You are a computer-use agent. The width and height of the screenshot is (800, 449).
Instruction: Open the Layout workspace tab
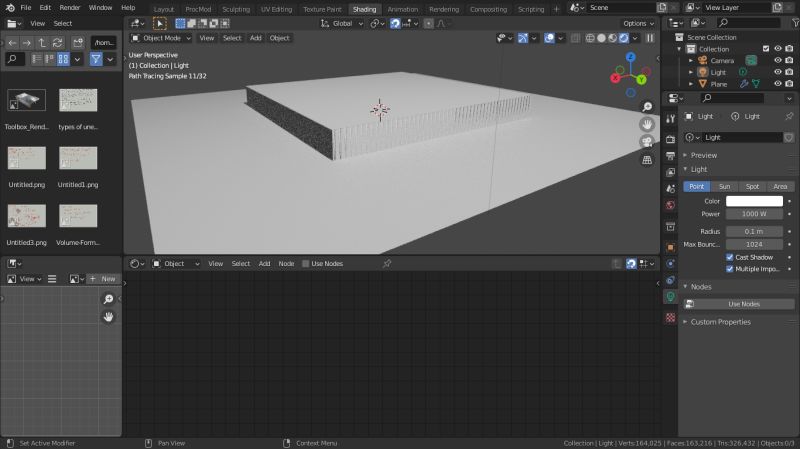[x=164, y=9]
